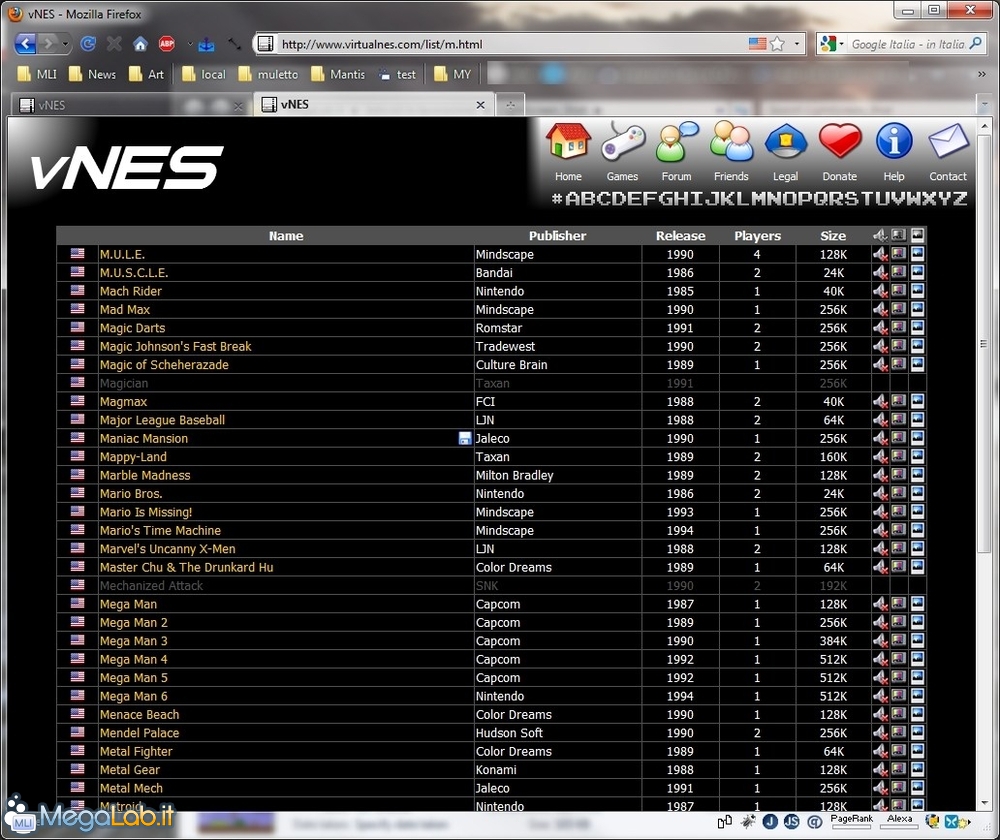1000x840 pixels.
Task: Jump to the letter Z game list
Action: (x=960, y=198)
